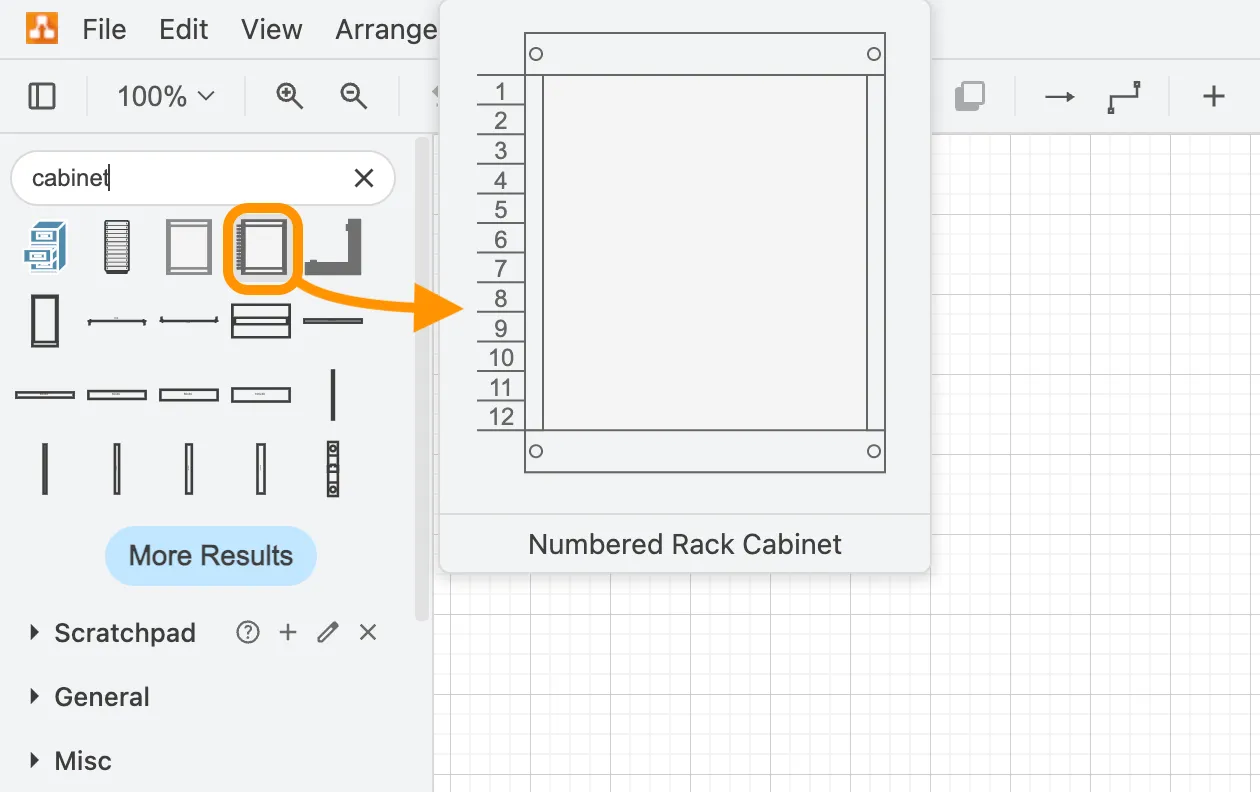Open the File menu
The height and width of the screenshot is (792, 1260).
[104, 29]
